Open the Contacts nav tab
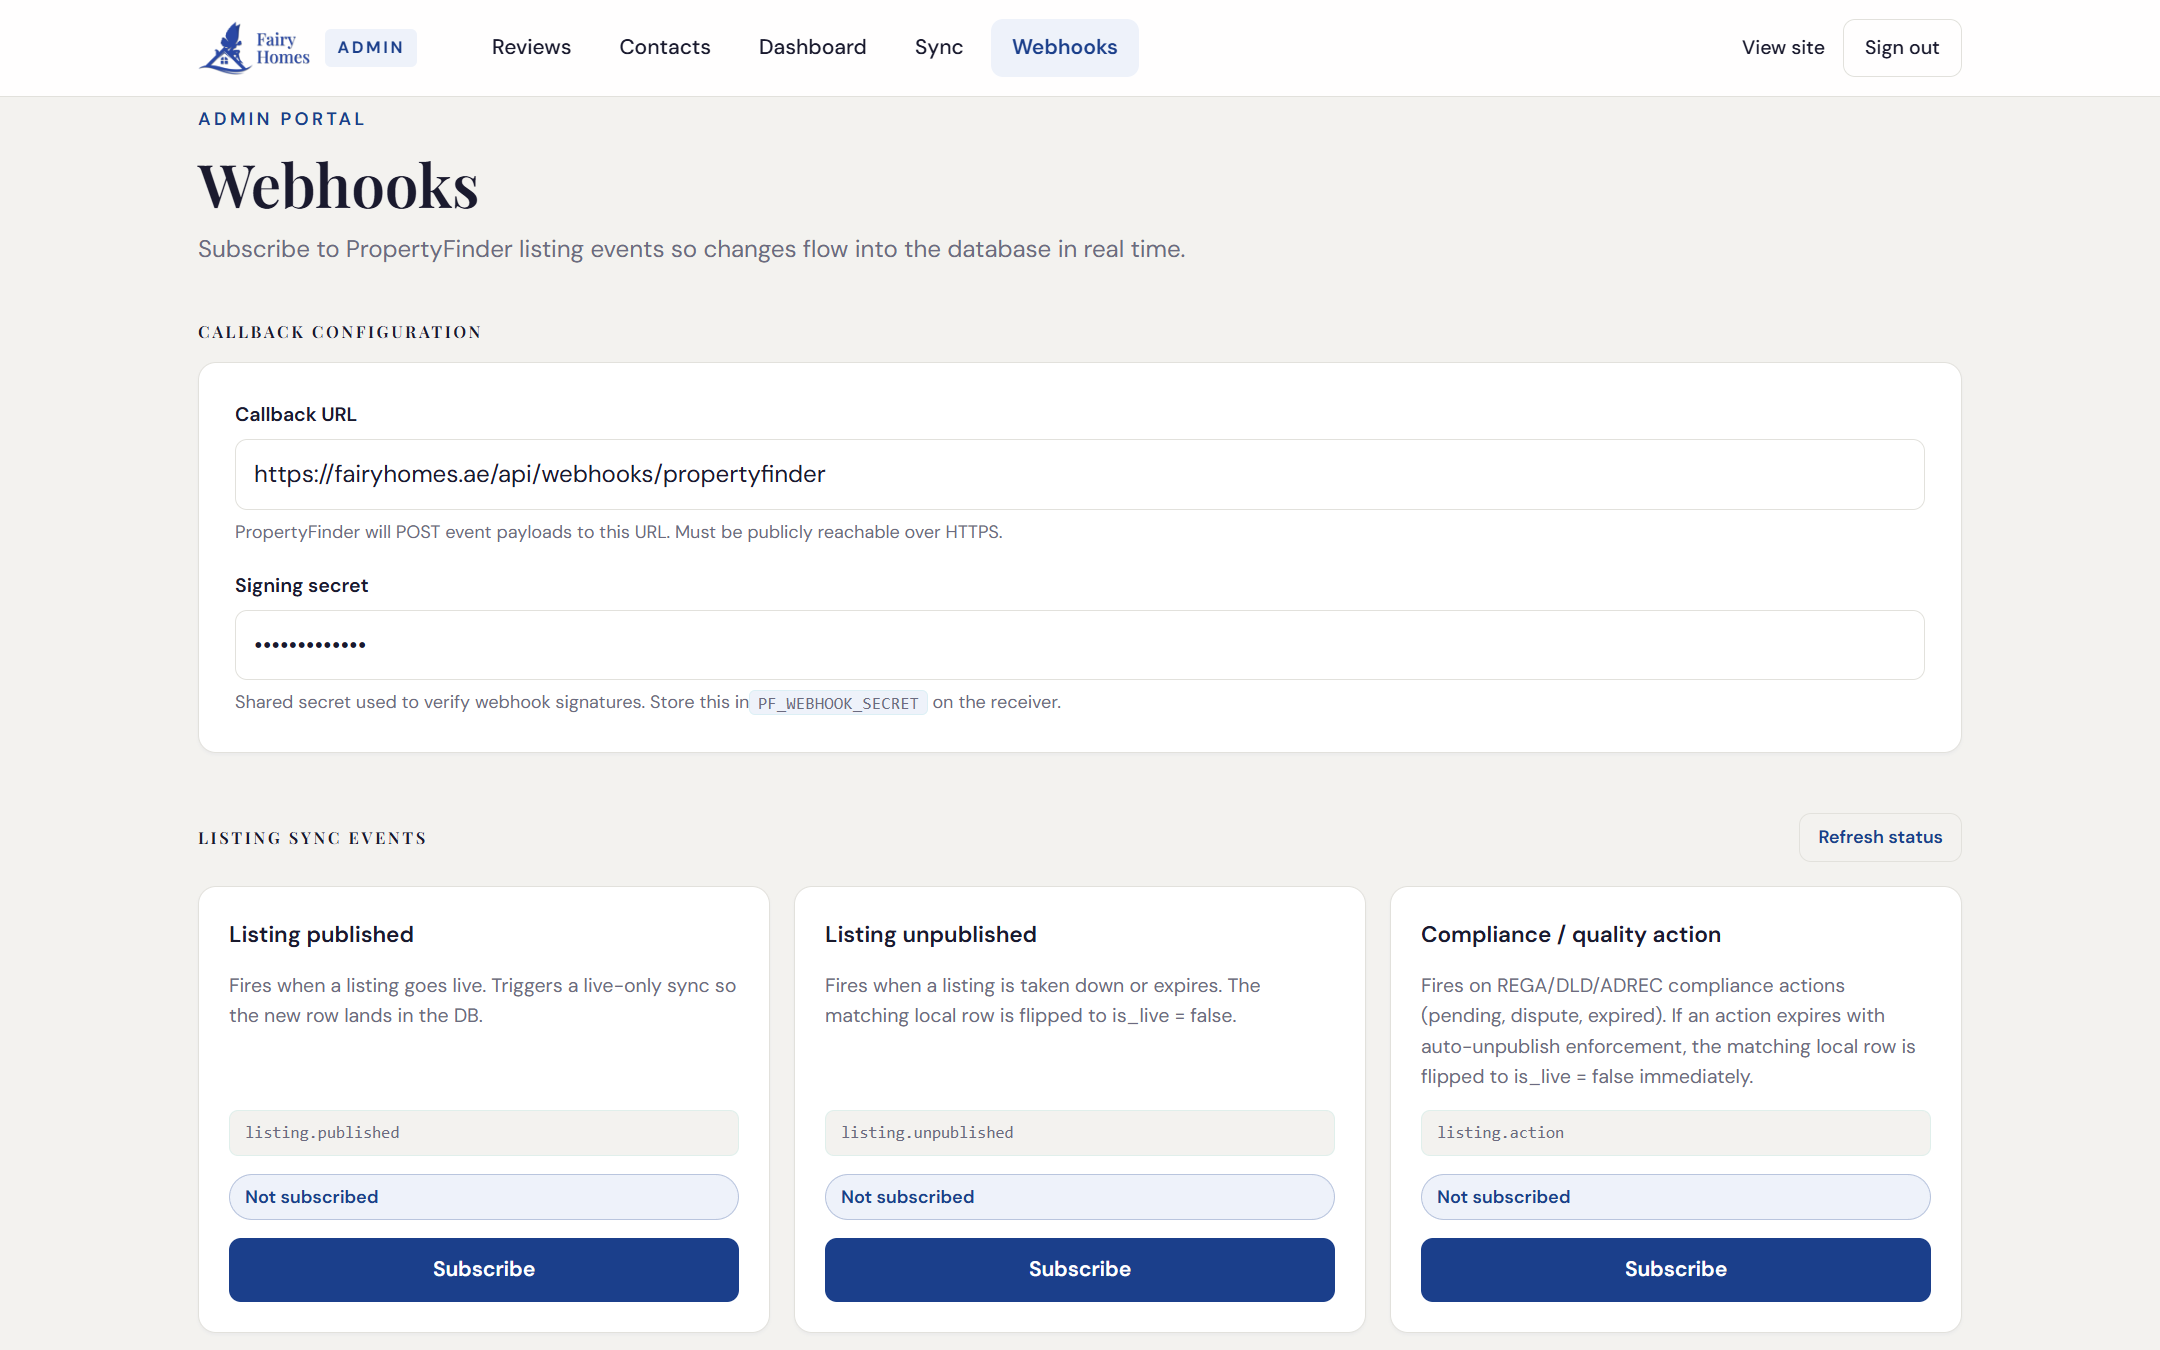Screen dimensions: 2160x1350 click(665, 47)
